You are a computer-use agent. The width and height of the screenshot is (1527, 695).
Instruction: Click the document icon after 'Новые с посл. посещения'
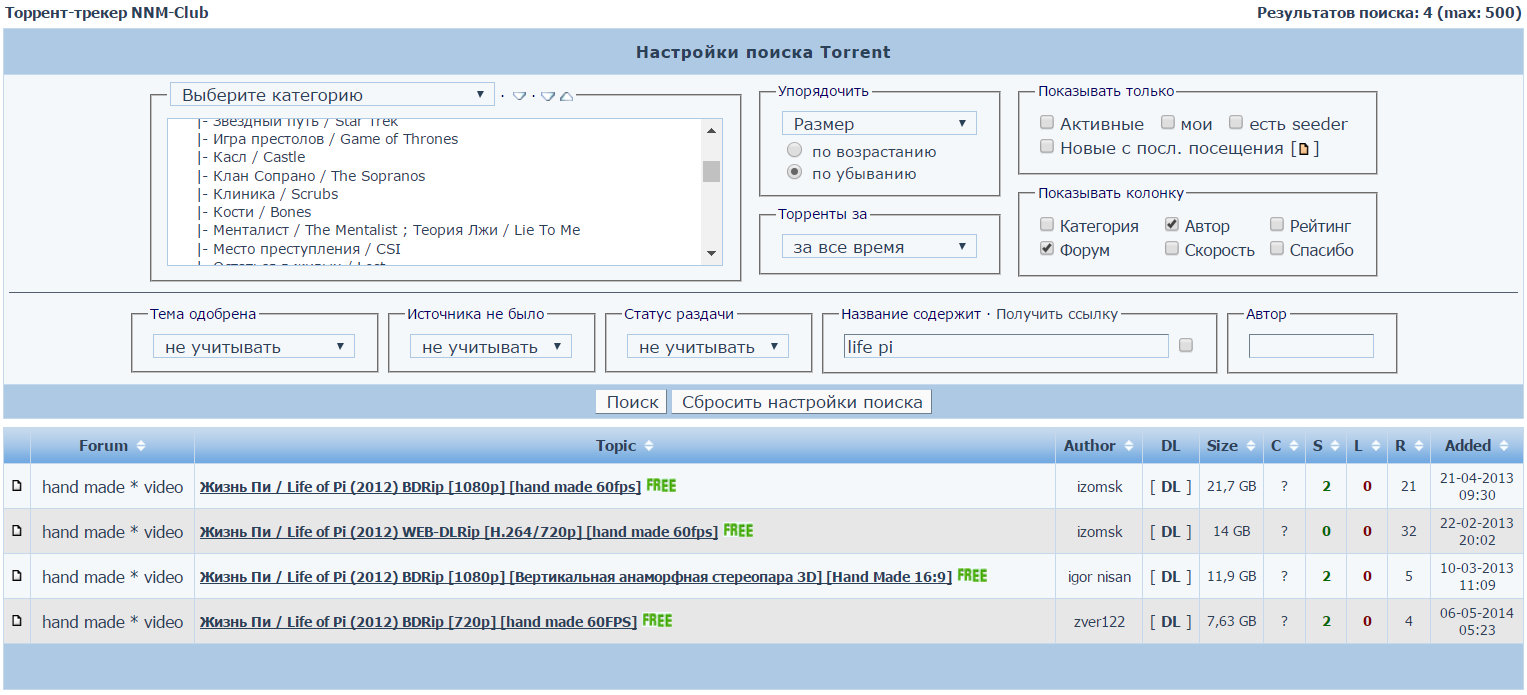pyautogui.click(x=1303, y=149)
